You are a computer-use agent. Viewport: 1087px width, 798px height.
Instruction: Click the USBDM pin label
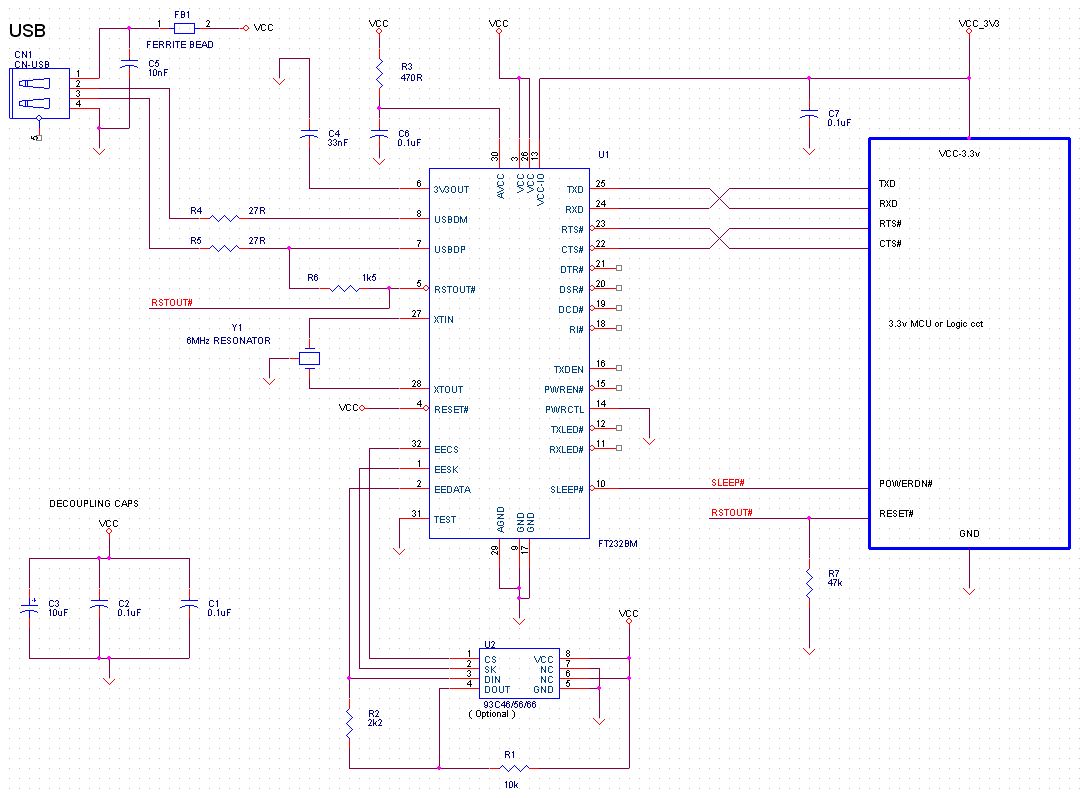tap(451, 219)
